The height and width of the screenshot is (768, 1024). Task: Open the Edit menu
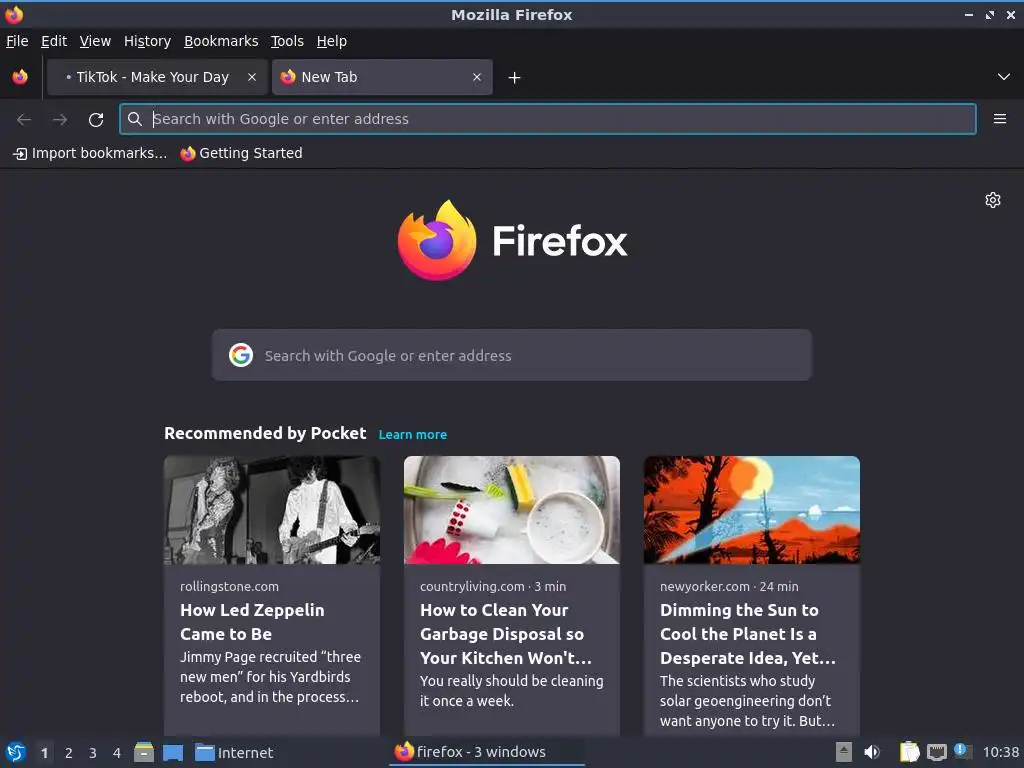(x=54, y=41)
